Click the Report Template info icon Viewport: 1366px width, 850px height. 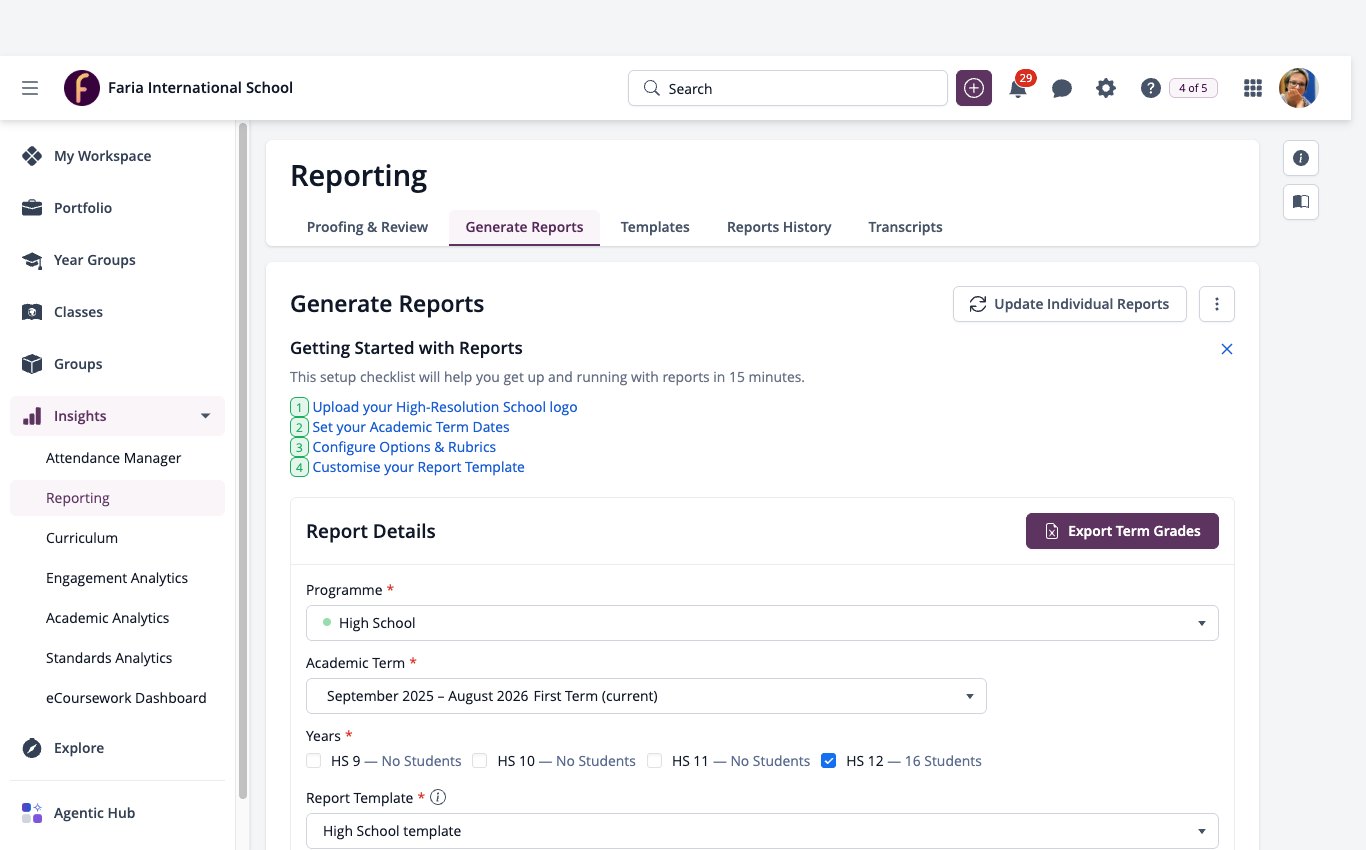click(437, 798)
